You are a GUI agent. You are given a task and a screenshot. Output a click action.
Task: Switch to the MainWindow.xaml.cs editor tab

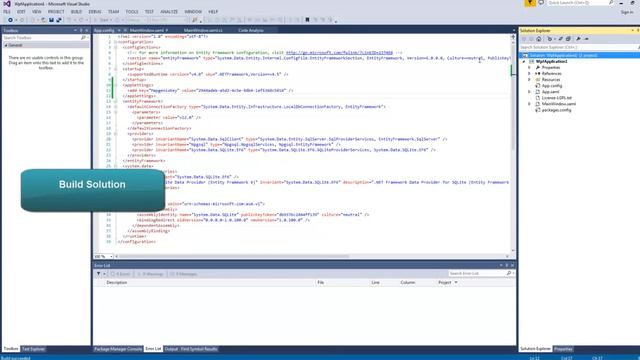coord(203,30)
